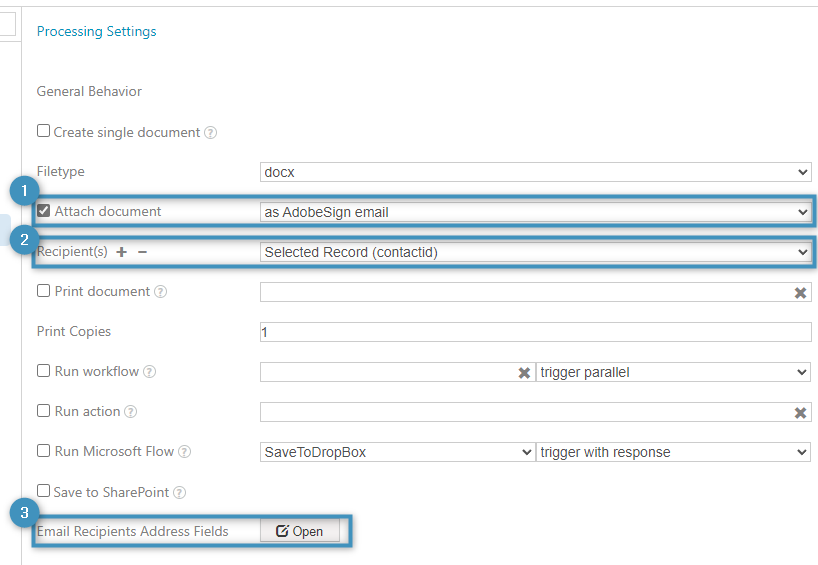Enable the Save to SharePoint checkbox
The height and width of the screenshot is (565, 818).
pos(43,490)
